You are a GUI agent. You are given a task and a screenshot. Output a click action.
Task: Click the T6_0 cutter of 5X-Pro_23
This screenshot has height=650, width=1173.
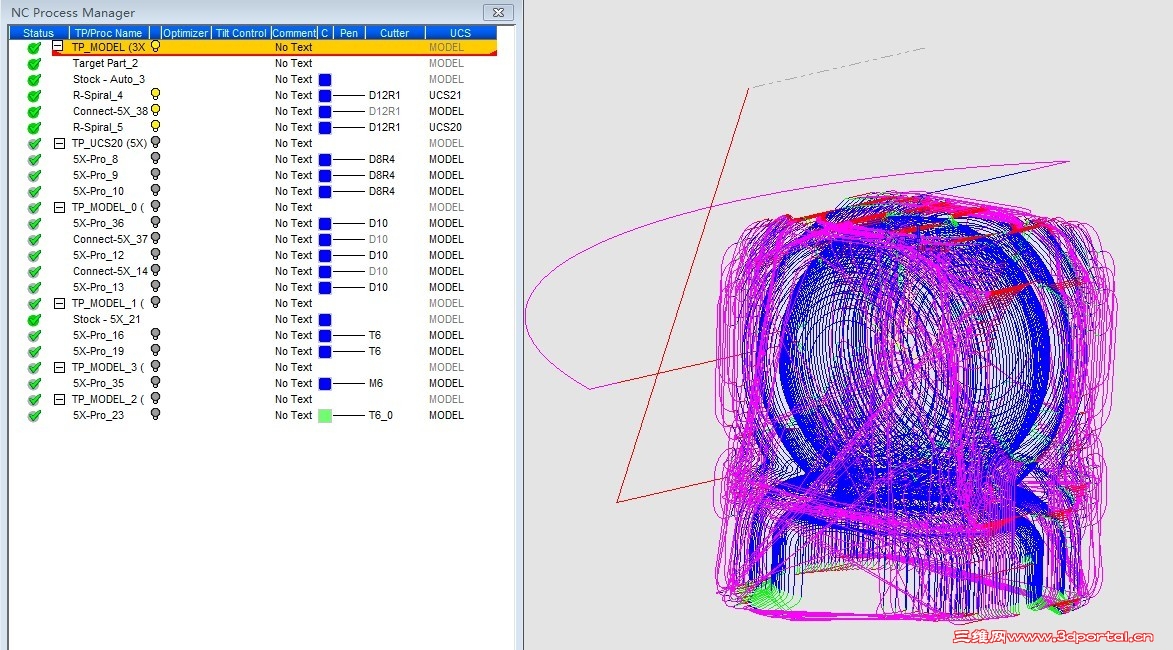[x=381, y=416]
